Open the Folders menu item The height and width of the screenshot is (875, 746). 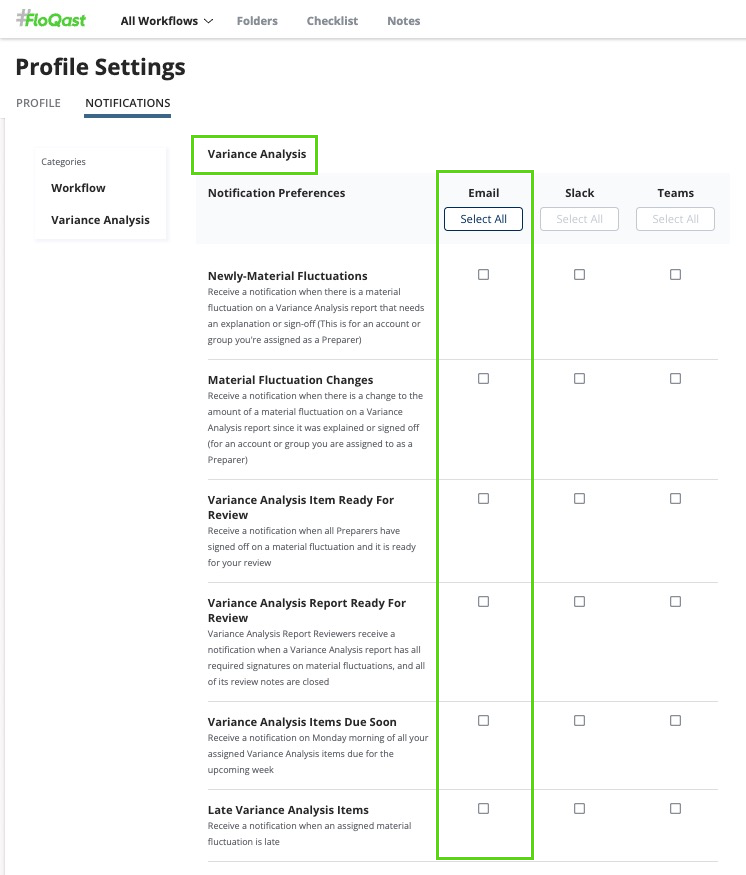coord(257,21)
